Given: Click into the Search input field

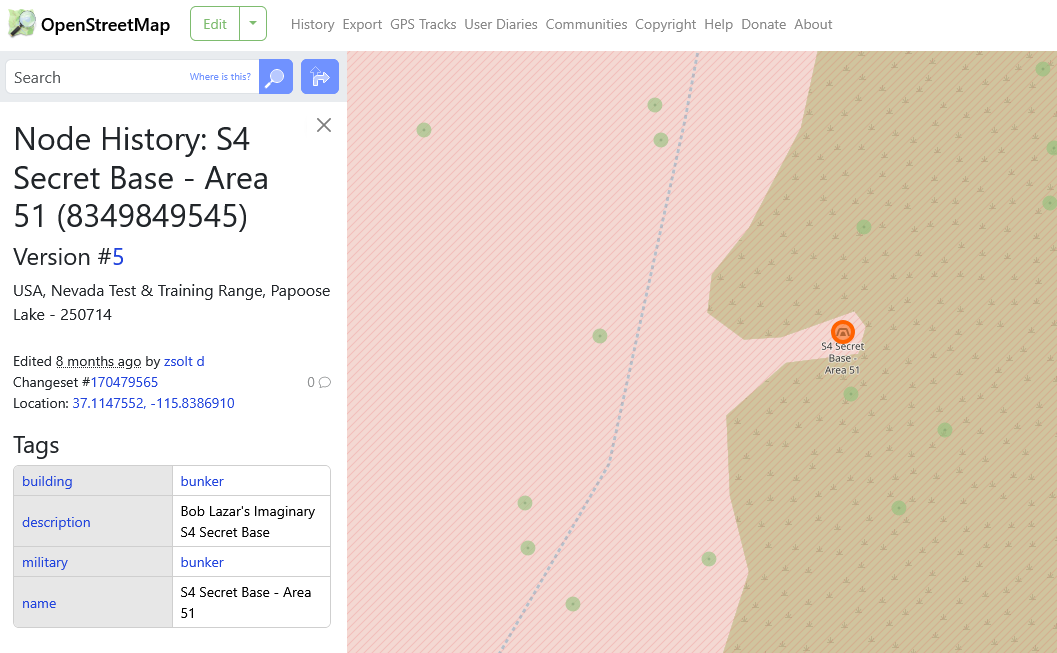Looking at the screenshot, I should (x=95, y=77).
